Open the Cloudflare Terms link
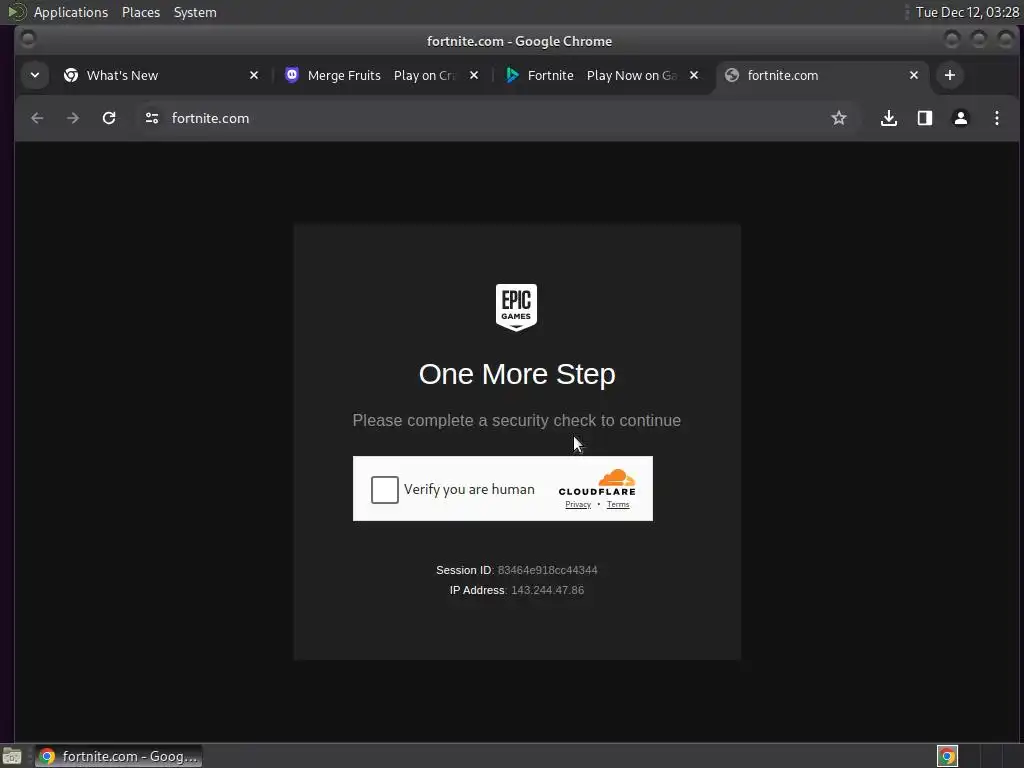This screenshot has height=768, width=1024. click(x=618, y=504)
